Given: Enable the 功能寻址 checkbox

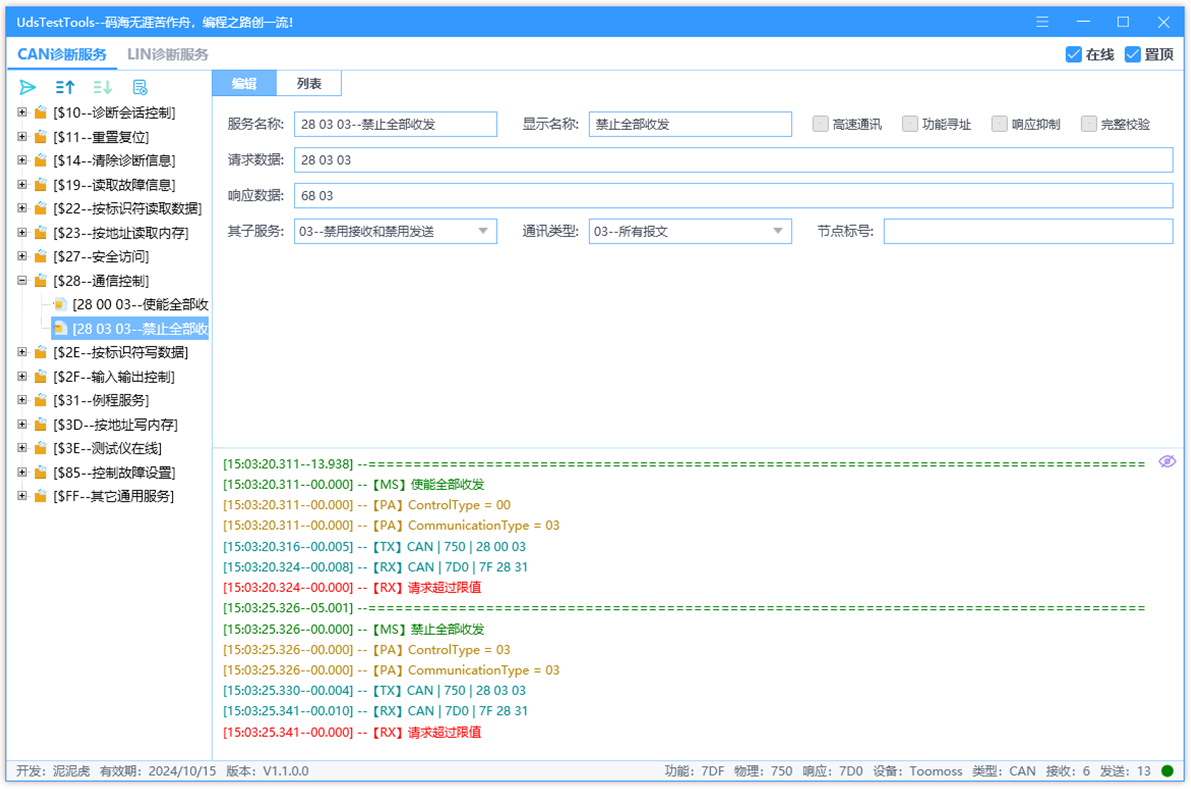Looking at the screenshot, I should click(910, 124).
